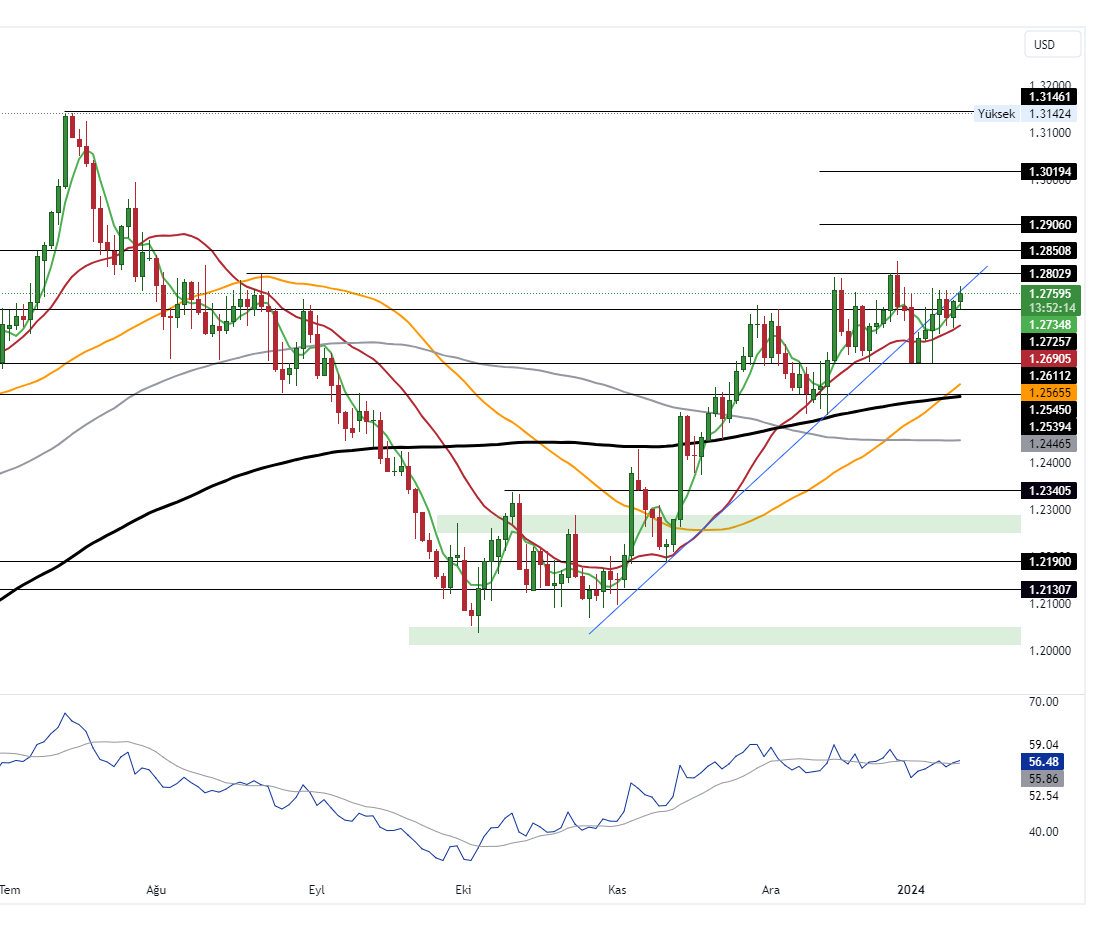Click the 2024 label on time axis
1095x939 pixels.
point(911,889)
